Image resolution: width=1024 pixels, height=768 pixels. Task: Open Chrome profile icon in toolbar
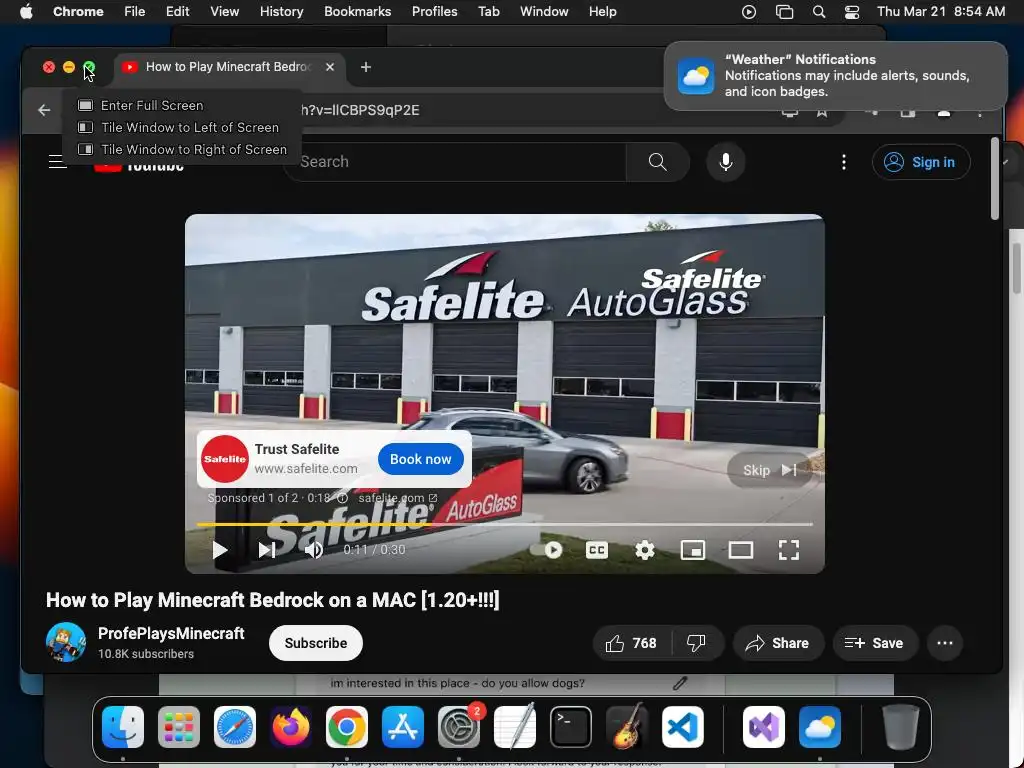(944, 112)
